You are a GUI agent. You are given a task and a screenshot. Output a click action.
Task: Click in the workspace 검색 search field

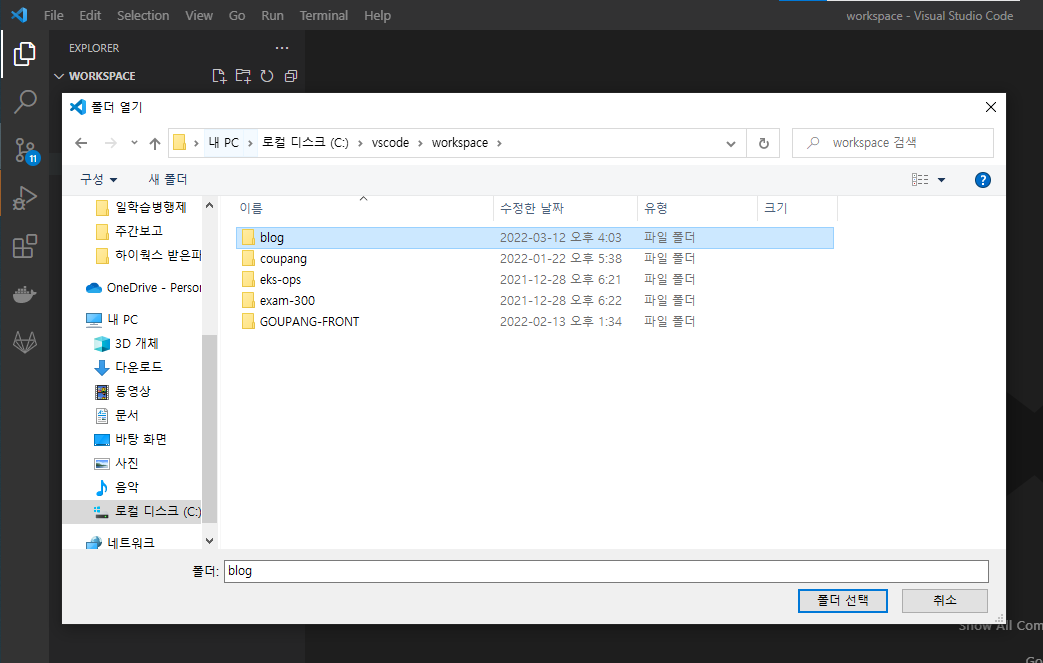(x=893, y=143)
